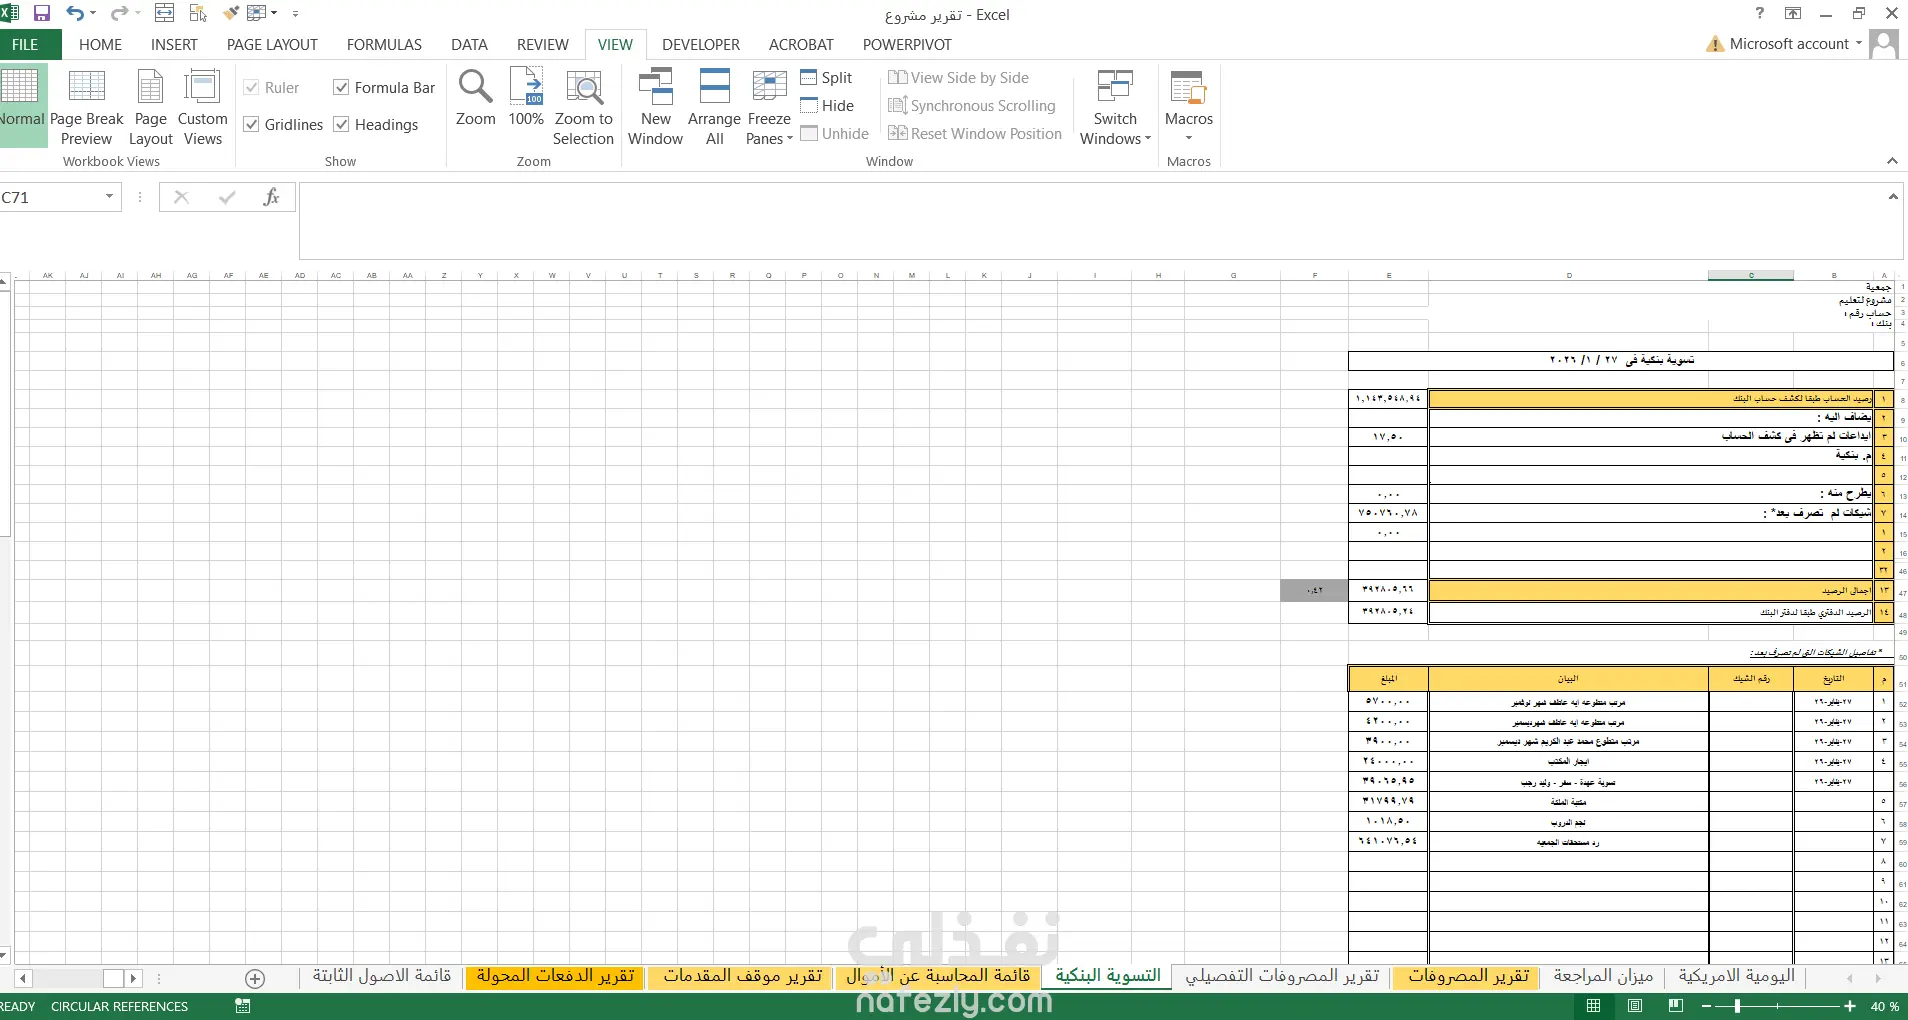Open Custom Views dialog
This screenshot has width=1908, height=1020.
point(203,106)
